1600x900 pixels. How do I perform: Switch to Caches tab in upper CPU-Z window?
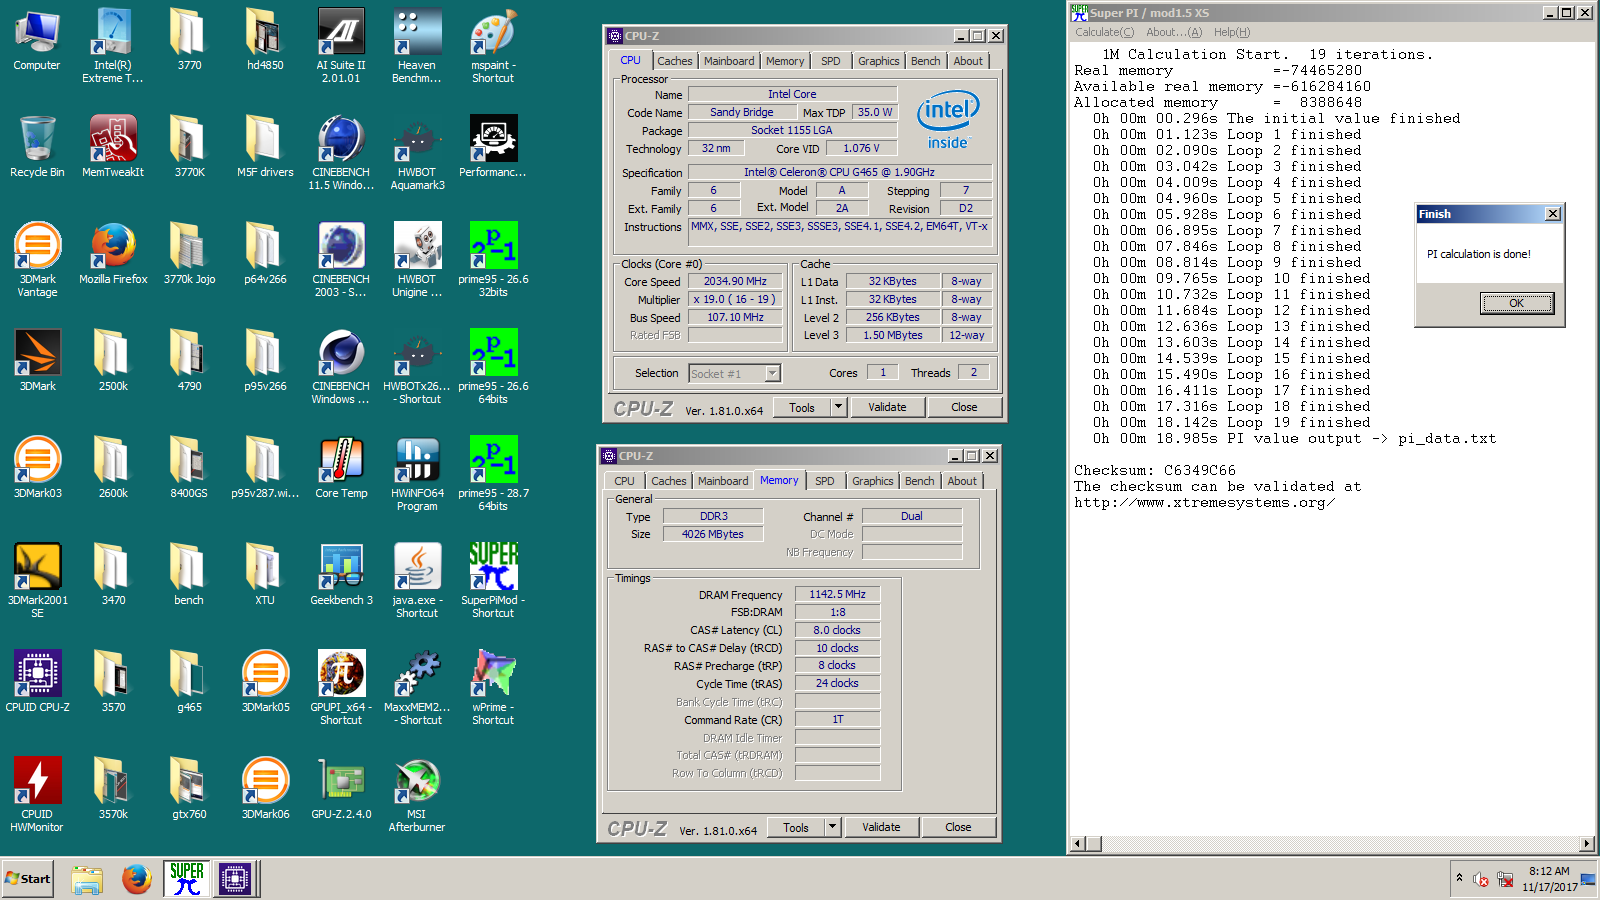[674, 61]
